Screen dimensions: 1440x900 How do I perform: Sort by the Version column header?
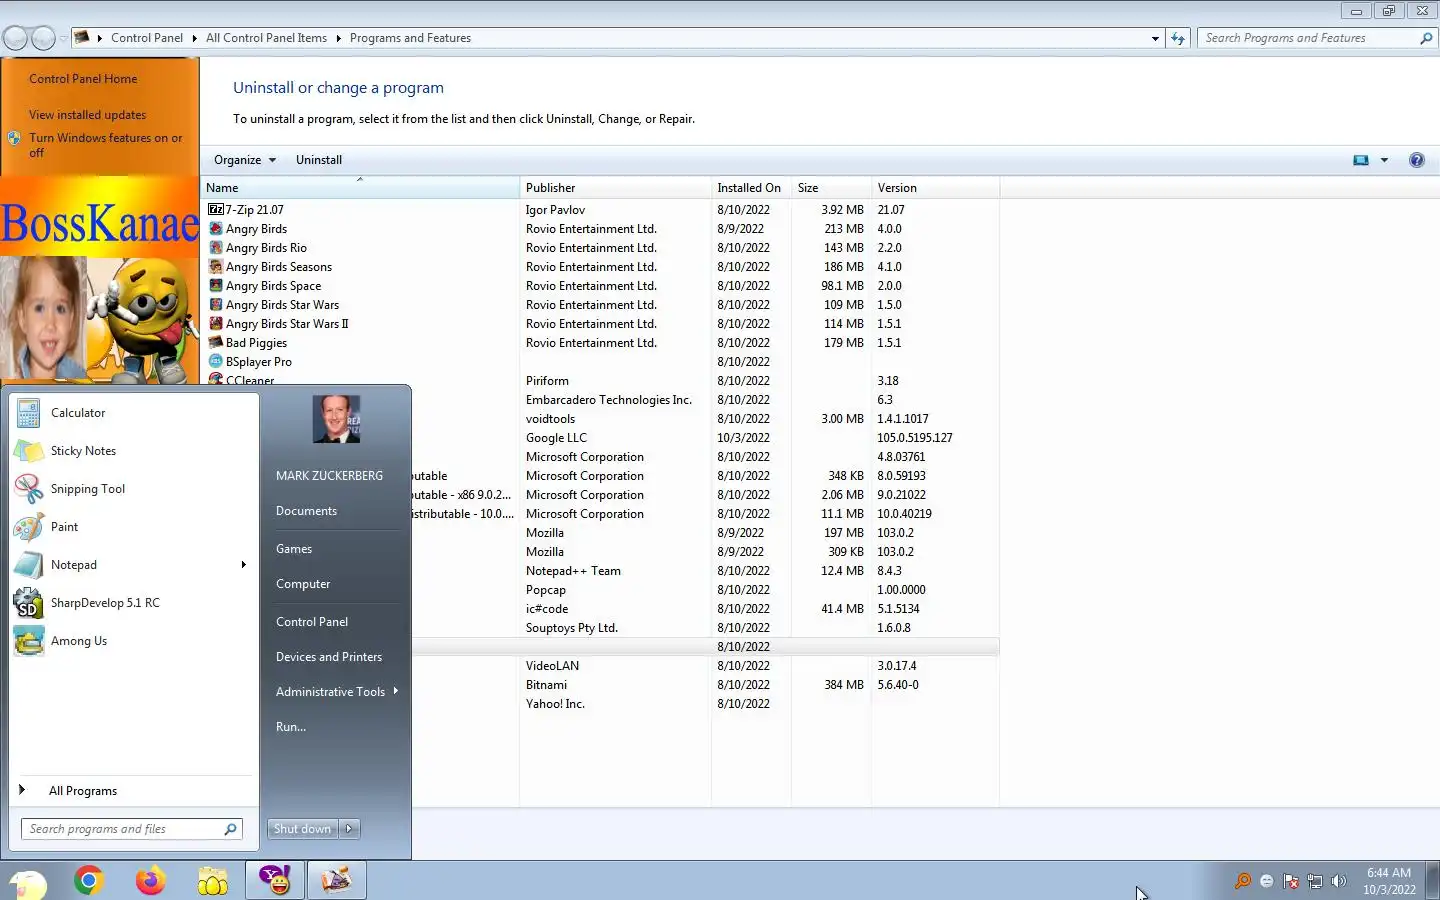point(935,188)
